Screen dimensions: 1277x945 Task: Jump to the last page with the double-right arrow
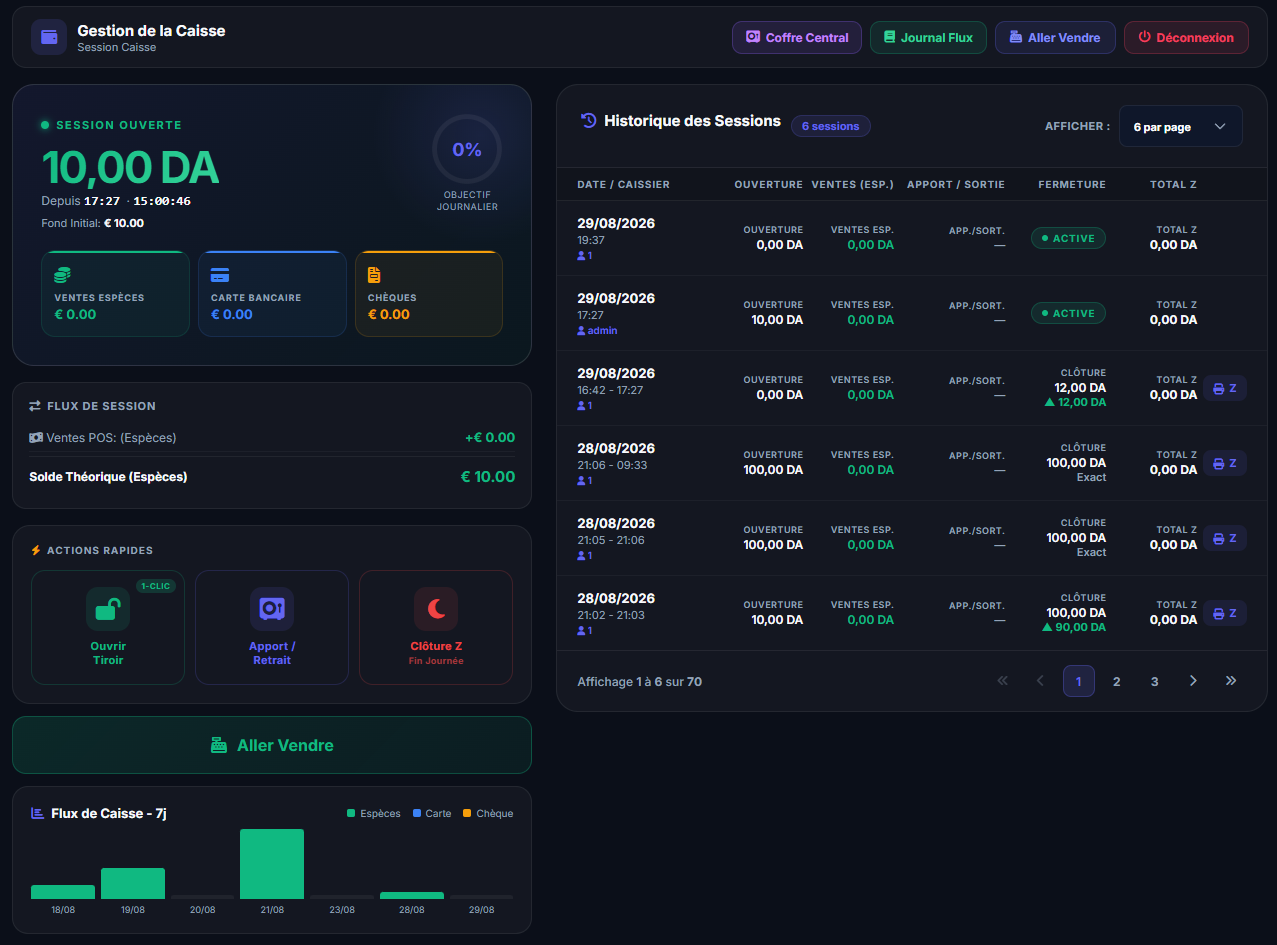(1231, 681)
